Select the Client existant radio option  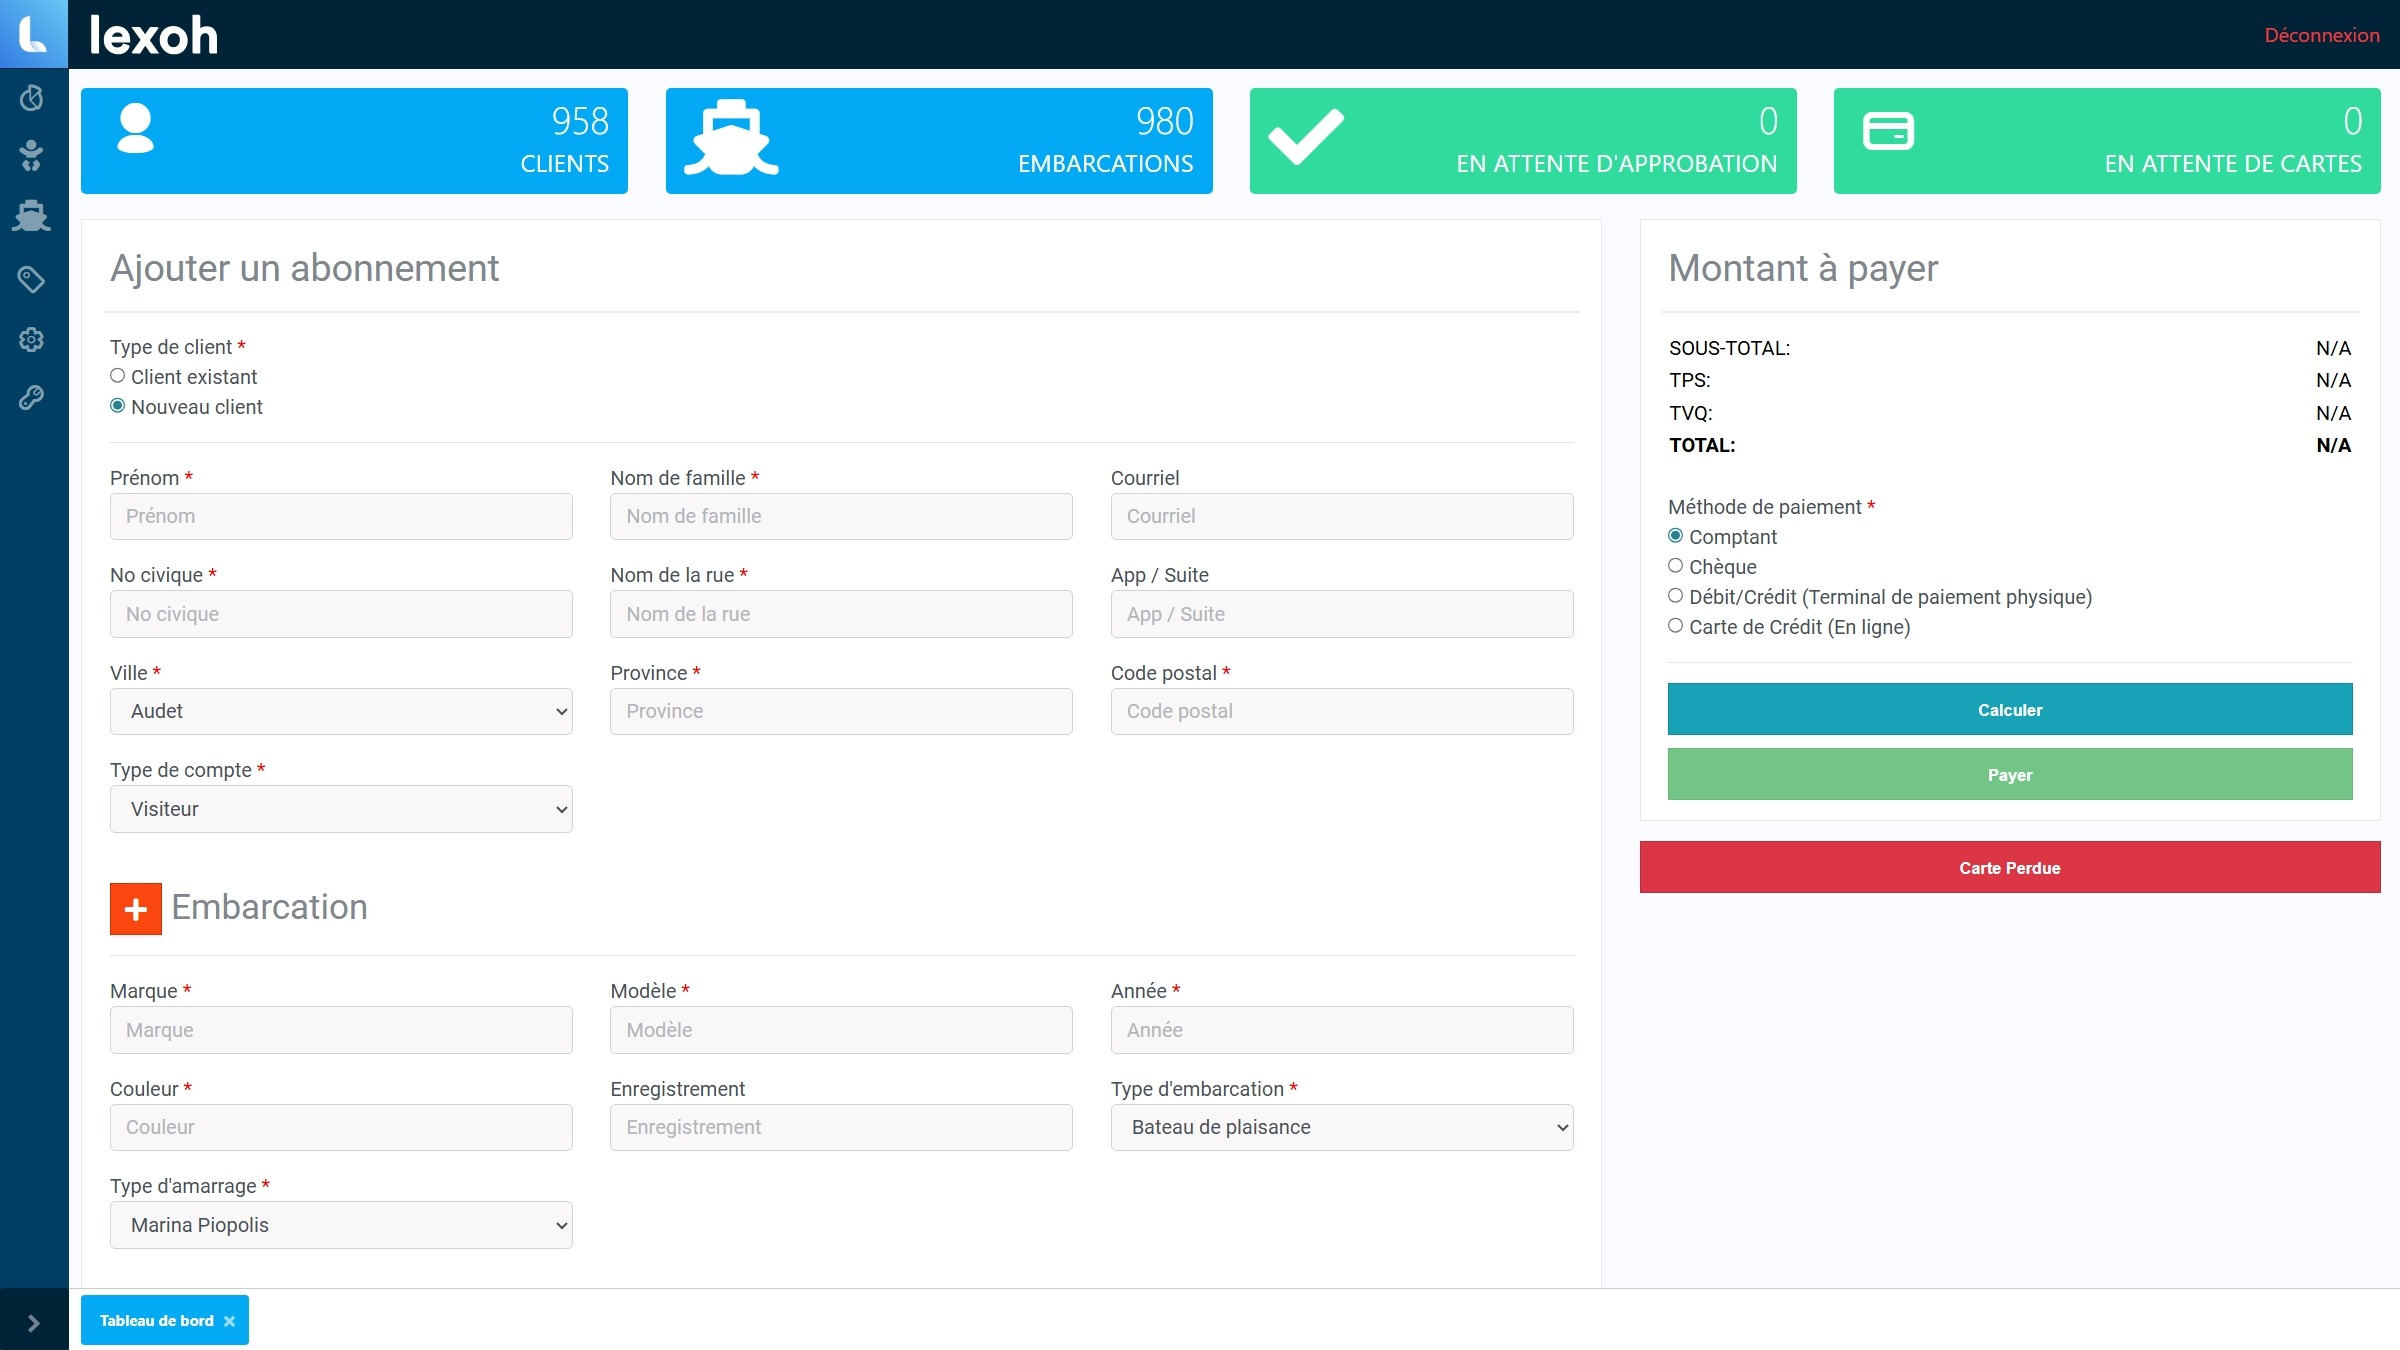(118, 376)
